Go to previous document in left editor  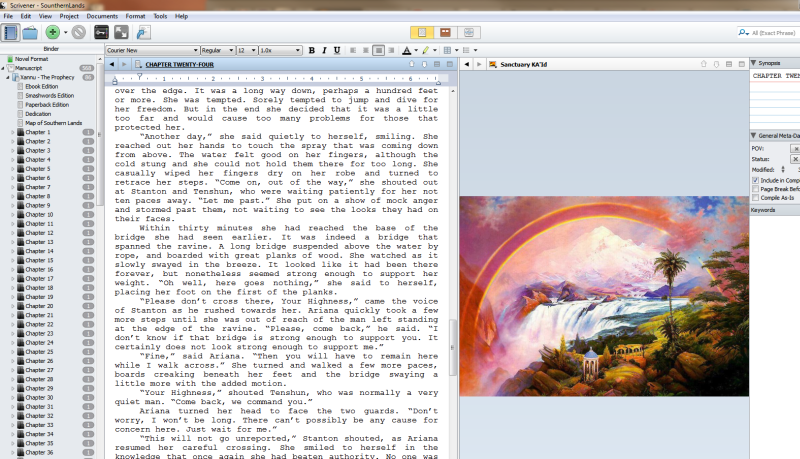tap(412, 64)
